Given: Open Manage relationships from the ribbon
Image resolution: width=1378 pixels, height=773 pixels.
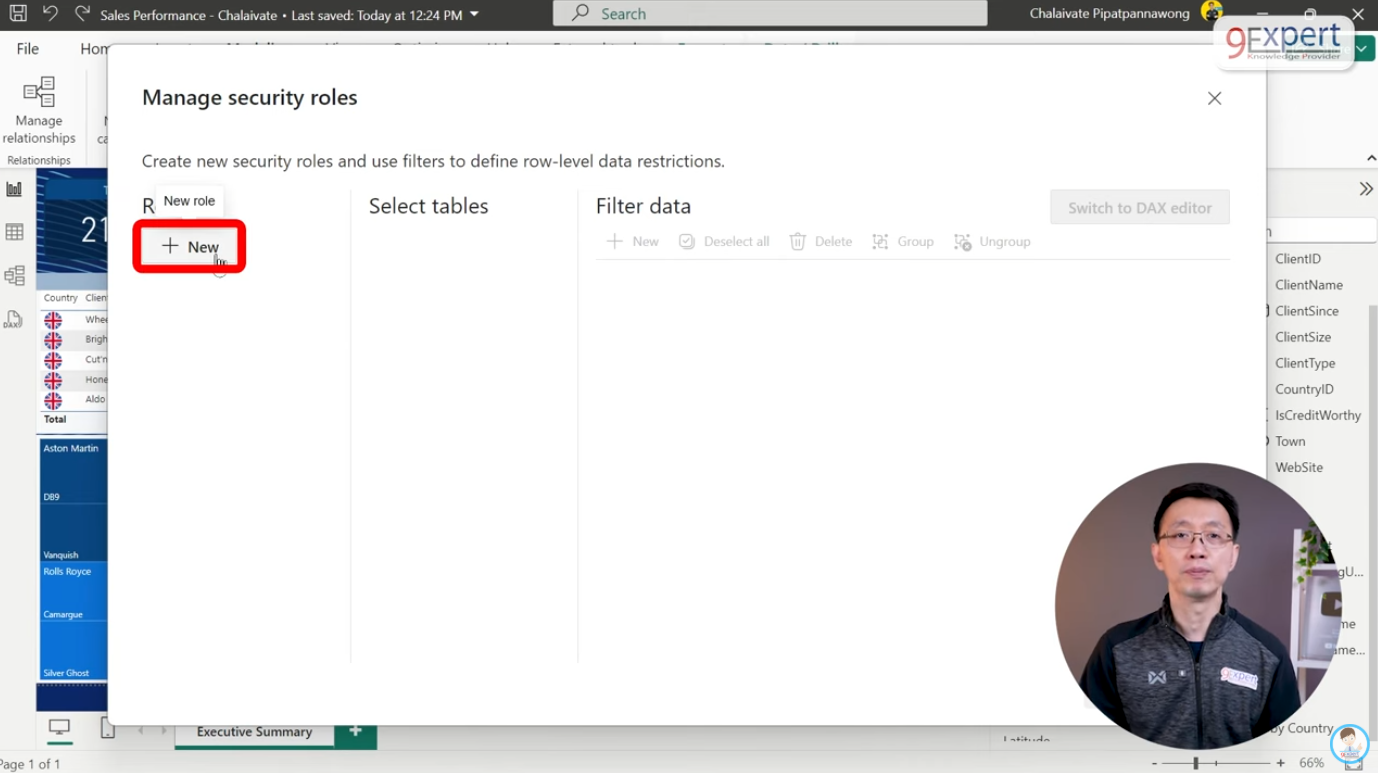Looking at the screenshot, I should pos(39,111).
